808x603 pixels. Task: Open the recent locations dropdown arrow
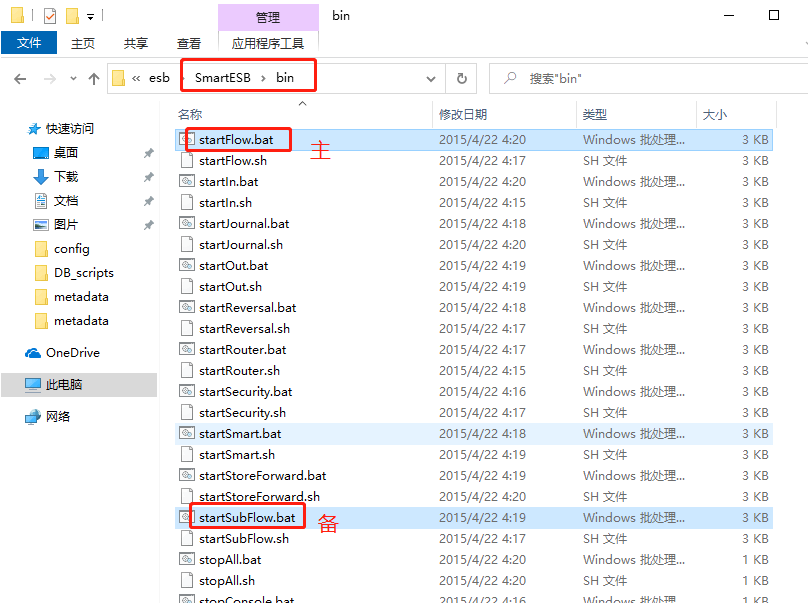[x=72, y=78]
